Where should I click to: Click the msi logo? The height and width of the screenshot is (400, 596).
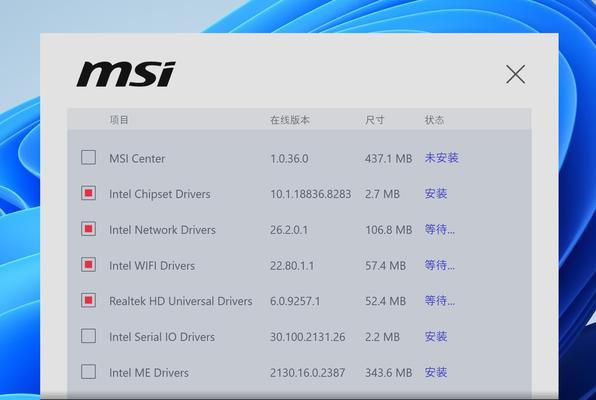pos(126,74)
